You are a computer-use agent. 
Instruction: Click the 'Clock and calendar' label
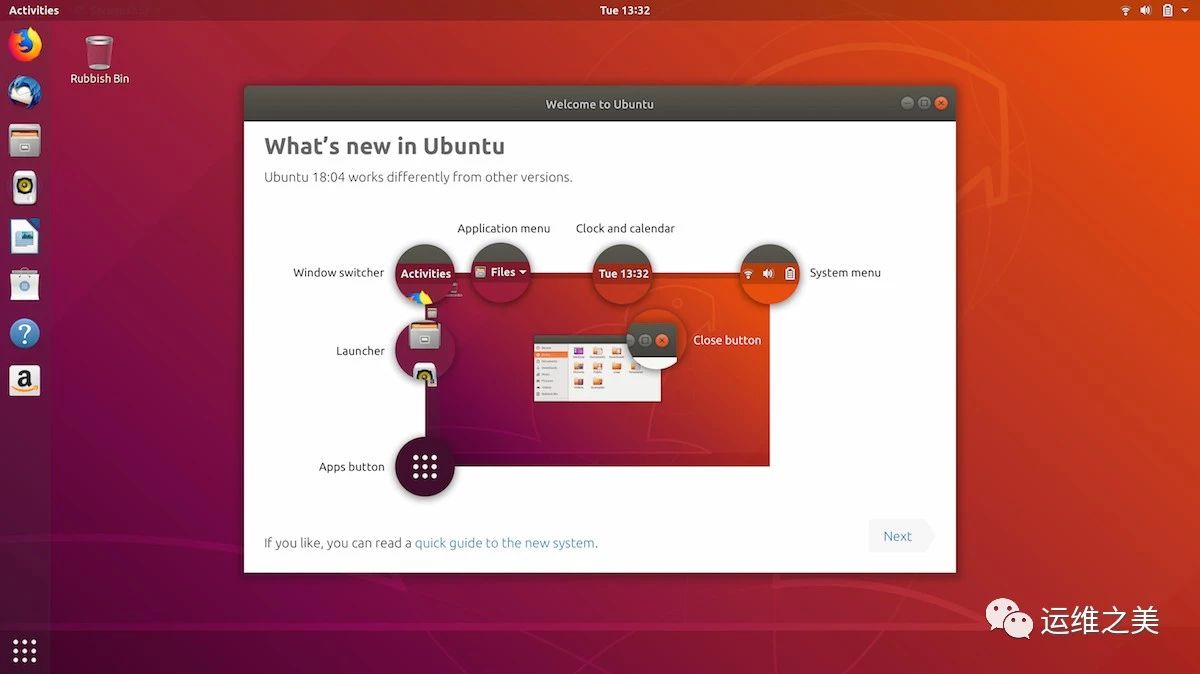coord(625,228)
